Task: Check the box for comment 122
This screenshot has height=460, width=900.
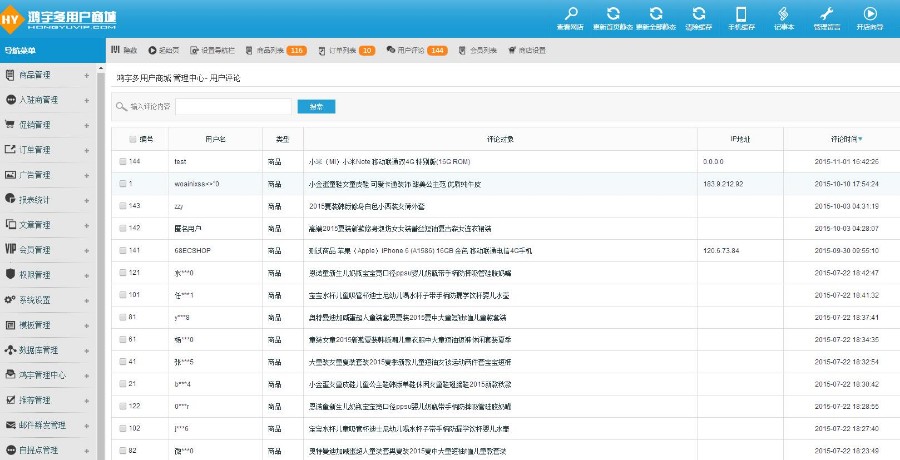Action: [x=122, y=406]
